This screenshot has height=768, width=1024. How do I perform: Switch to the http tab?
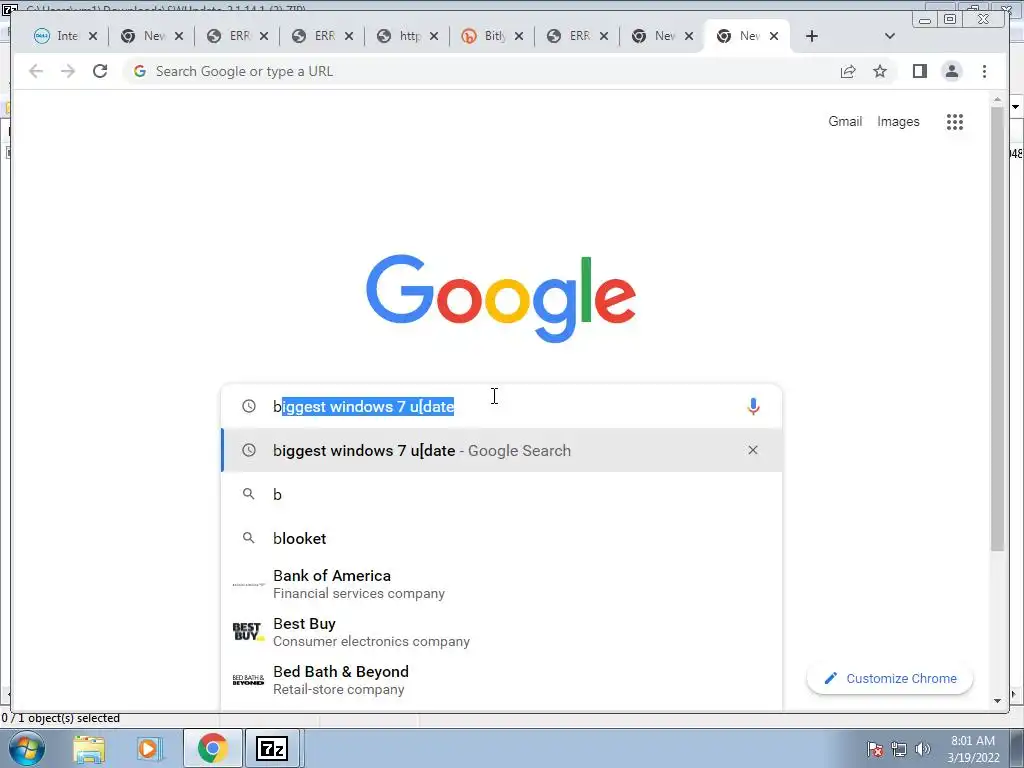click(x=400, y=36)
